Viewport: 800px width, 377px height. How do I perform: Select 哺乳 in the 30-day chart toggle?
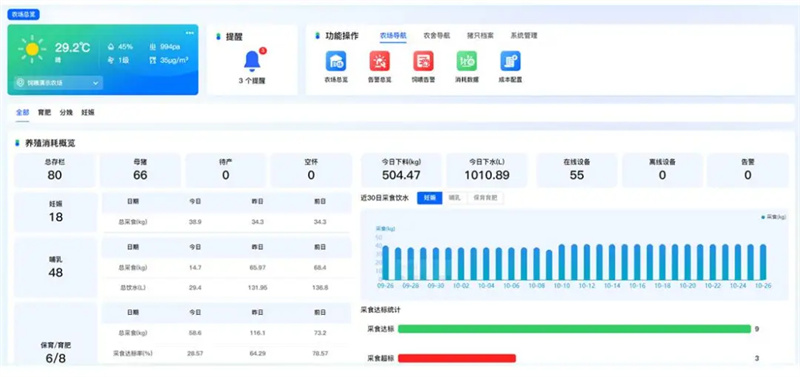[455, 198]
